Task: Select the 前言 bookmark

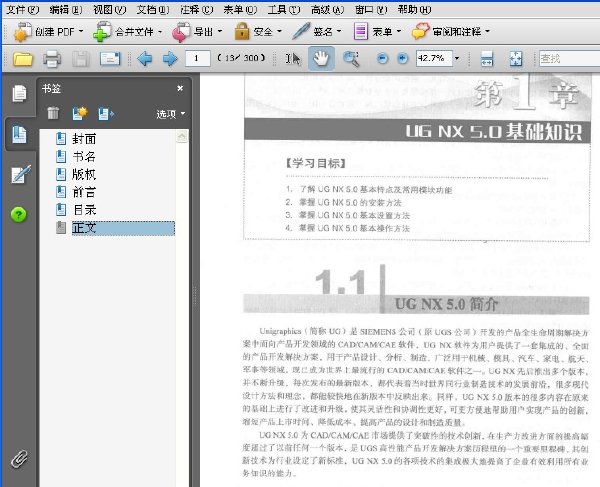Action: pyautogui.click(x=84, y=192)
